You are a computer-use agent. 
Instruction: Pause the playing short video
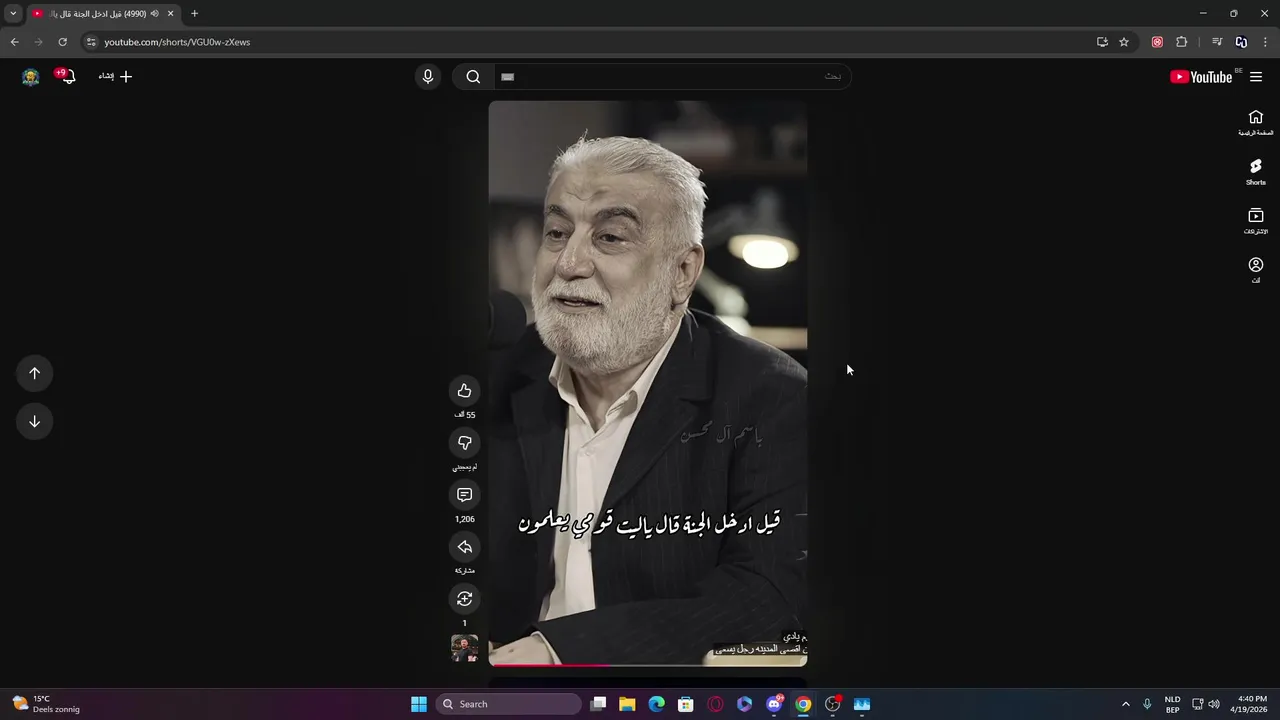[x=648, y=383]
